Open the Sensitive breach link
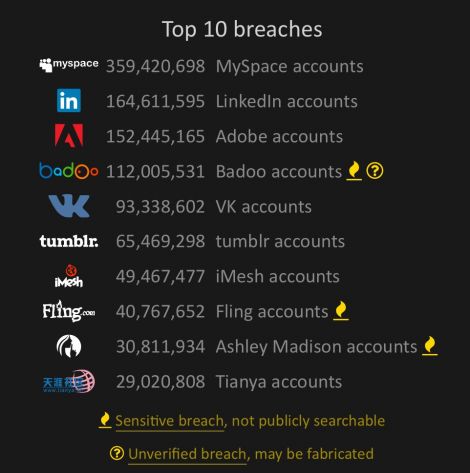Screen dimensions: 470x473 (169, 421)
